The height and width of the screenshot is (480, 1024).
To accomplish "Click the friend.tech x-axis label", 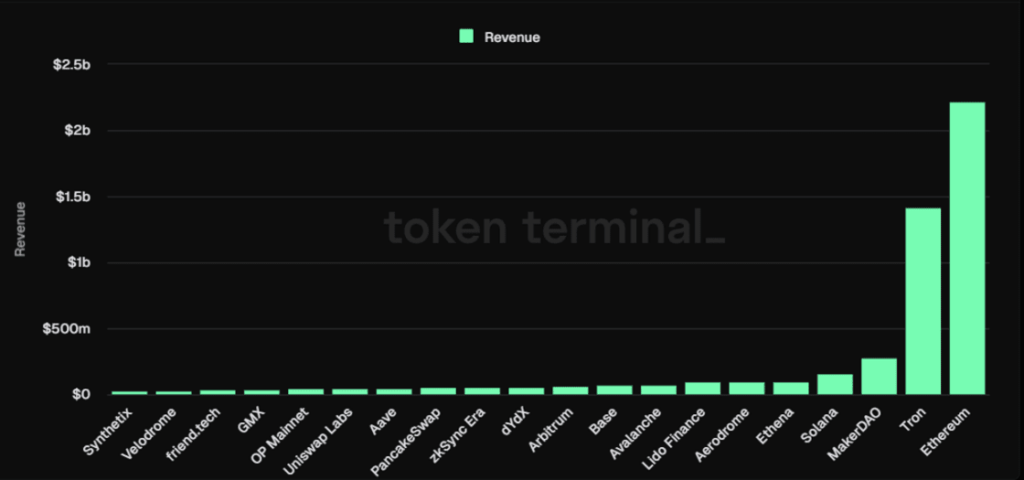I will click(x=193, y=433).
